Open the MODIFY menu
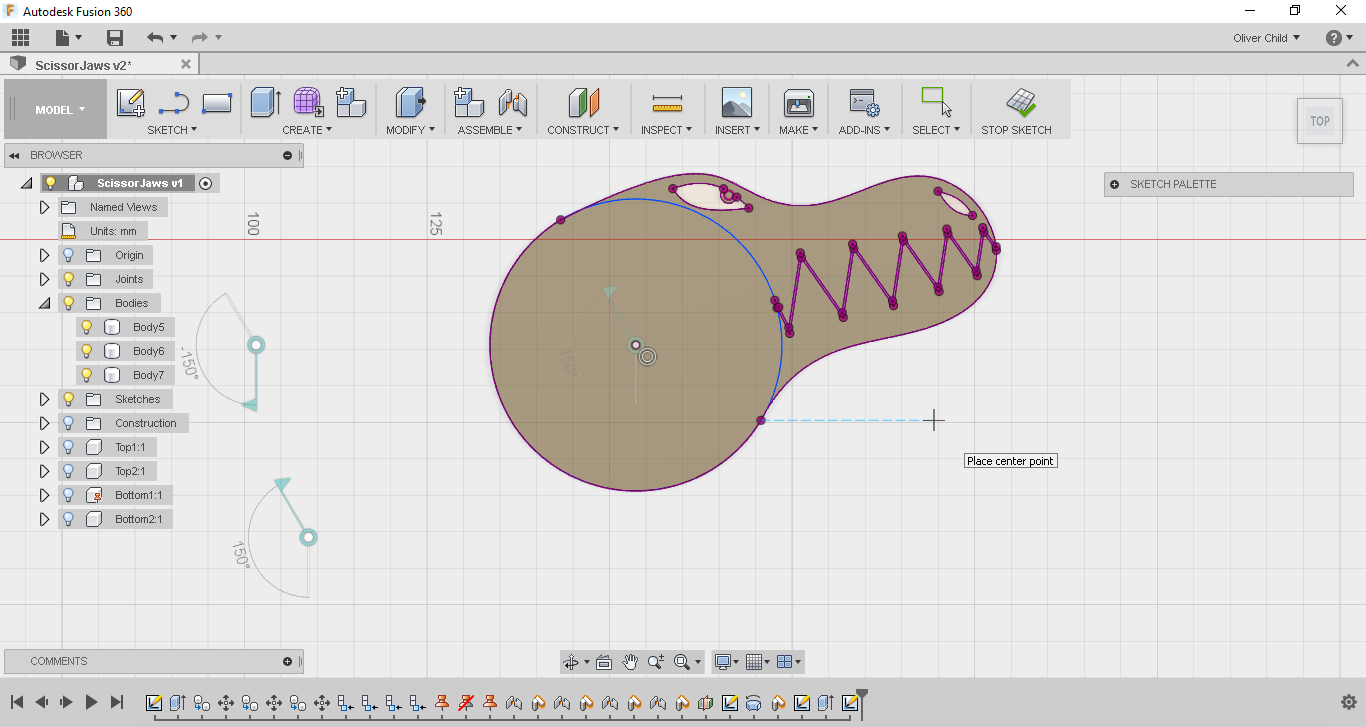Image resolution: width=1366 pixels, height=727 pixels. 410,130
